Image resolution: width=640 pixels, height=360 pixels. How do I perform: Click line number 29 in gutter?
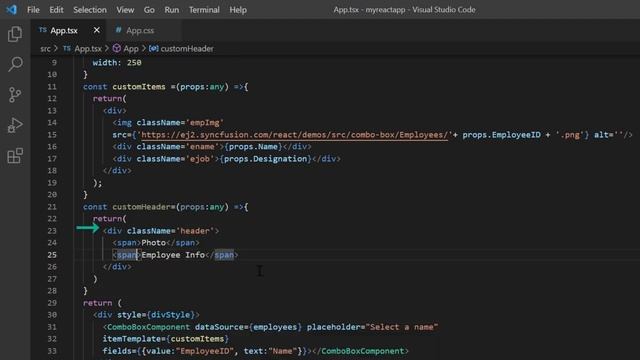point(52,303)
